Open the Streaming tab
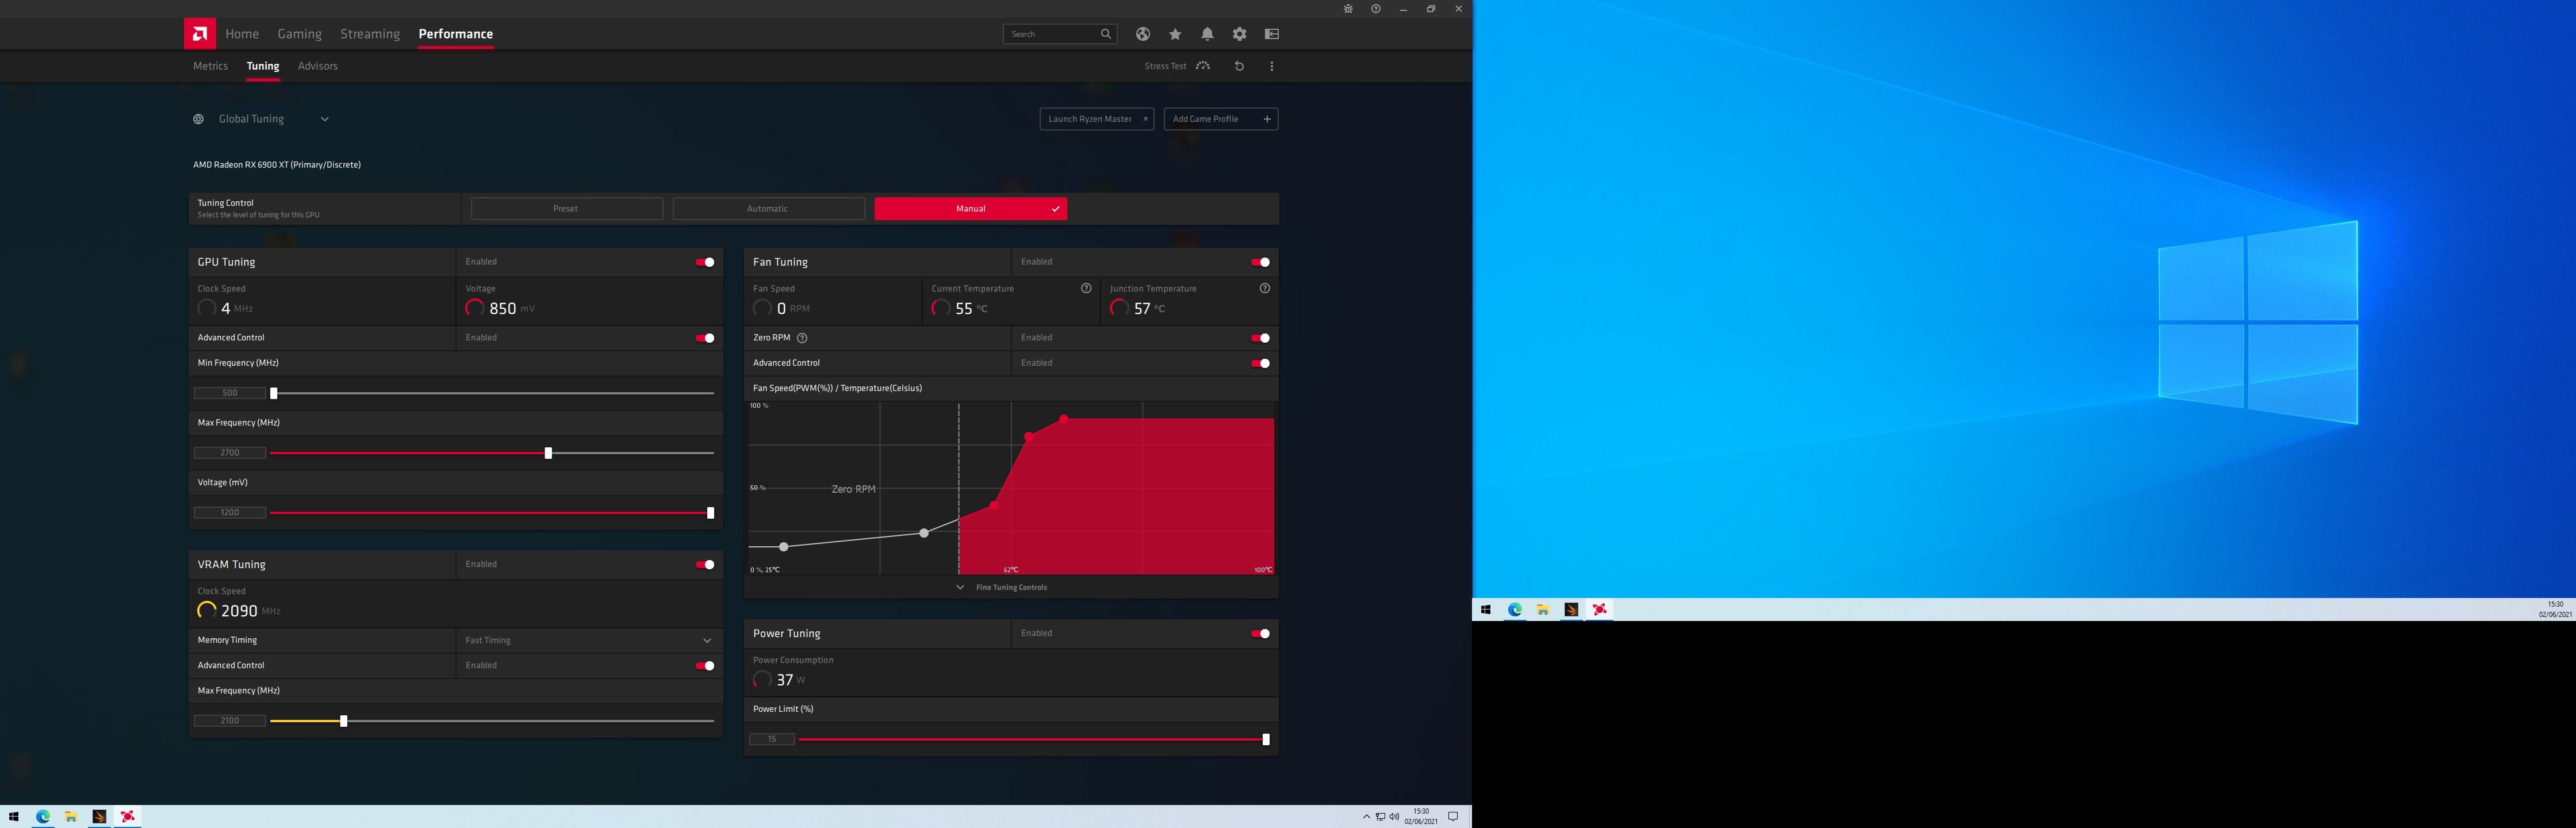Viewport: 2576px width, 828px height. tap(370, 34)
